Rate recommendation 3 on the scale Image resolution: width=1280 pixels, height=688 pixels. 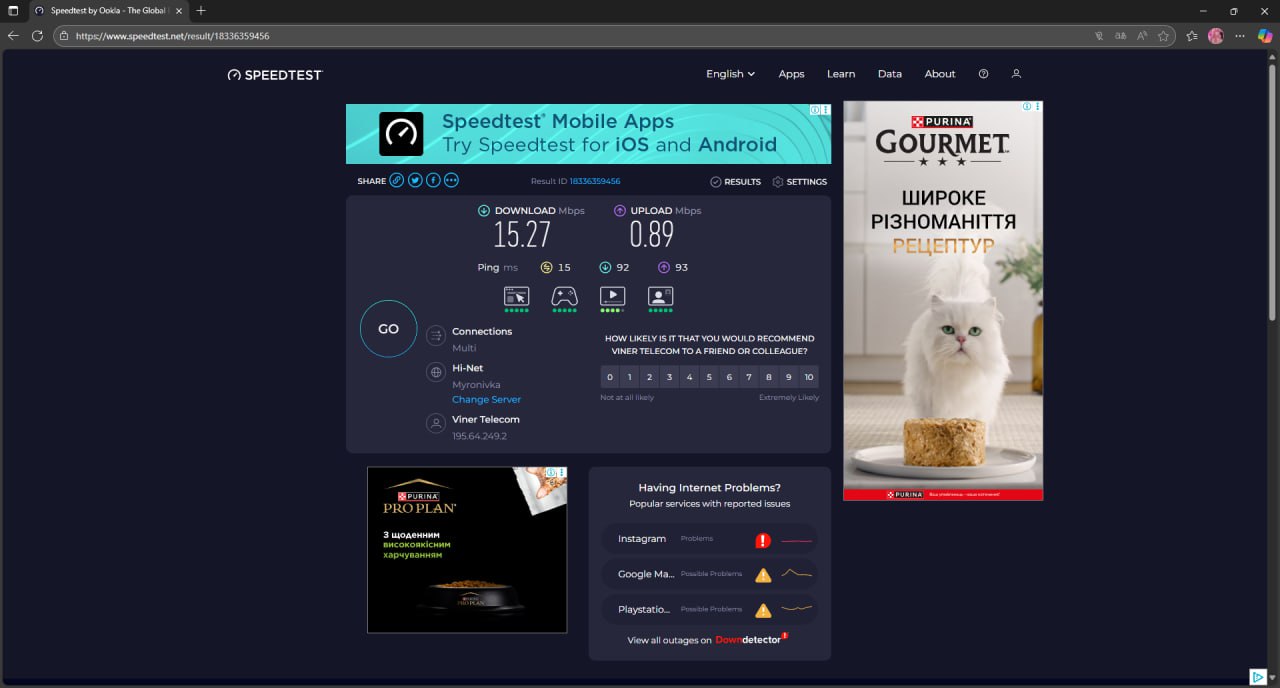[670, 377]
